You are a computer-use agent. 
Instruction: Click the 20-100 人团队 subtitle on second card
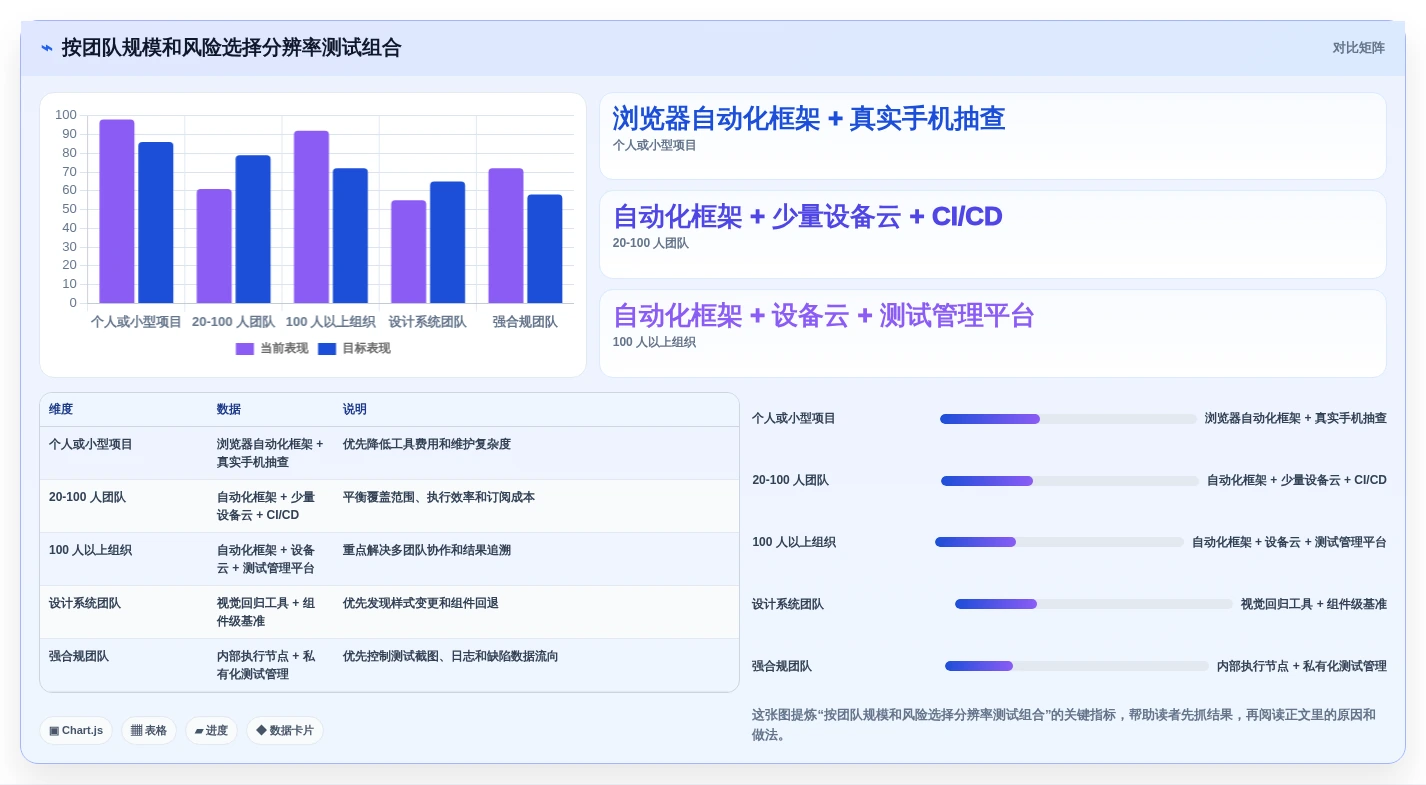tap(650, 244)
